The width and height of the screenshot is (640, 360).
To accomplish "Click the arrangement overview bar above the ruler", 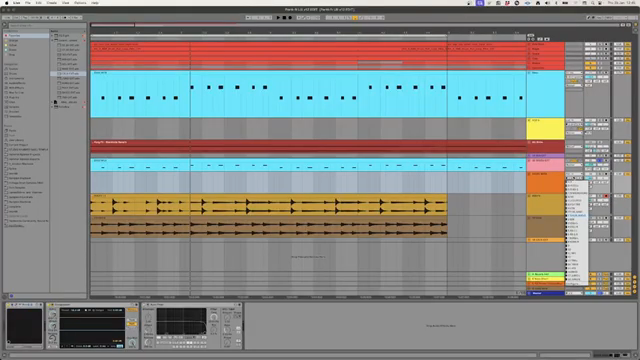I will 355,25.
